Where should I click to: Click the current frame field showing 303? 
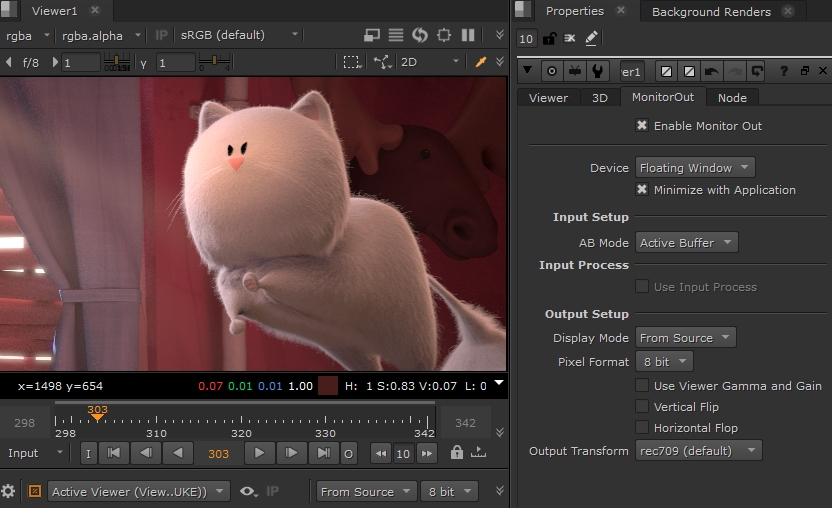tap(218, 454)
